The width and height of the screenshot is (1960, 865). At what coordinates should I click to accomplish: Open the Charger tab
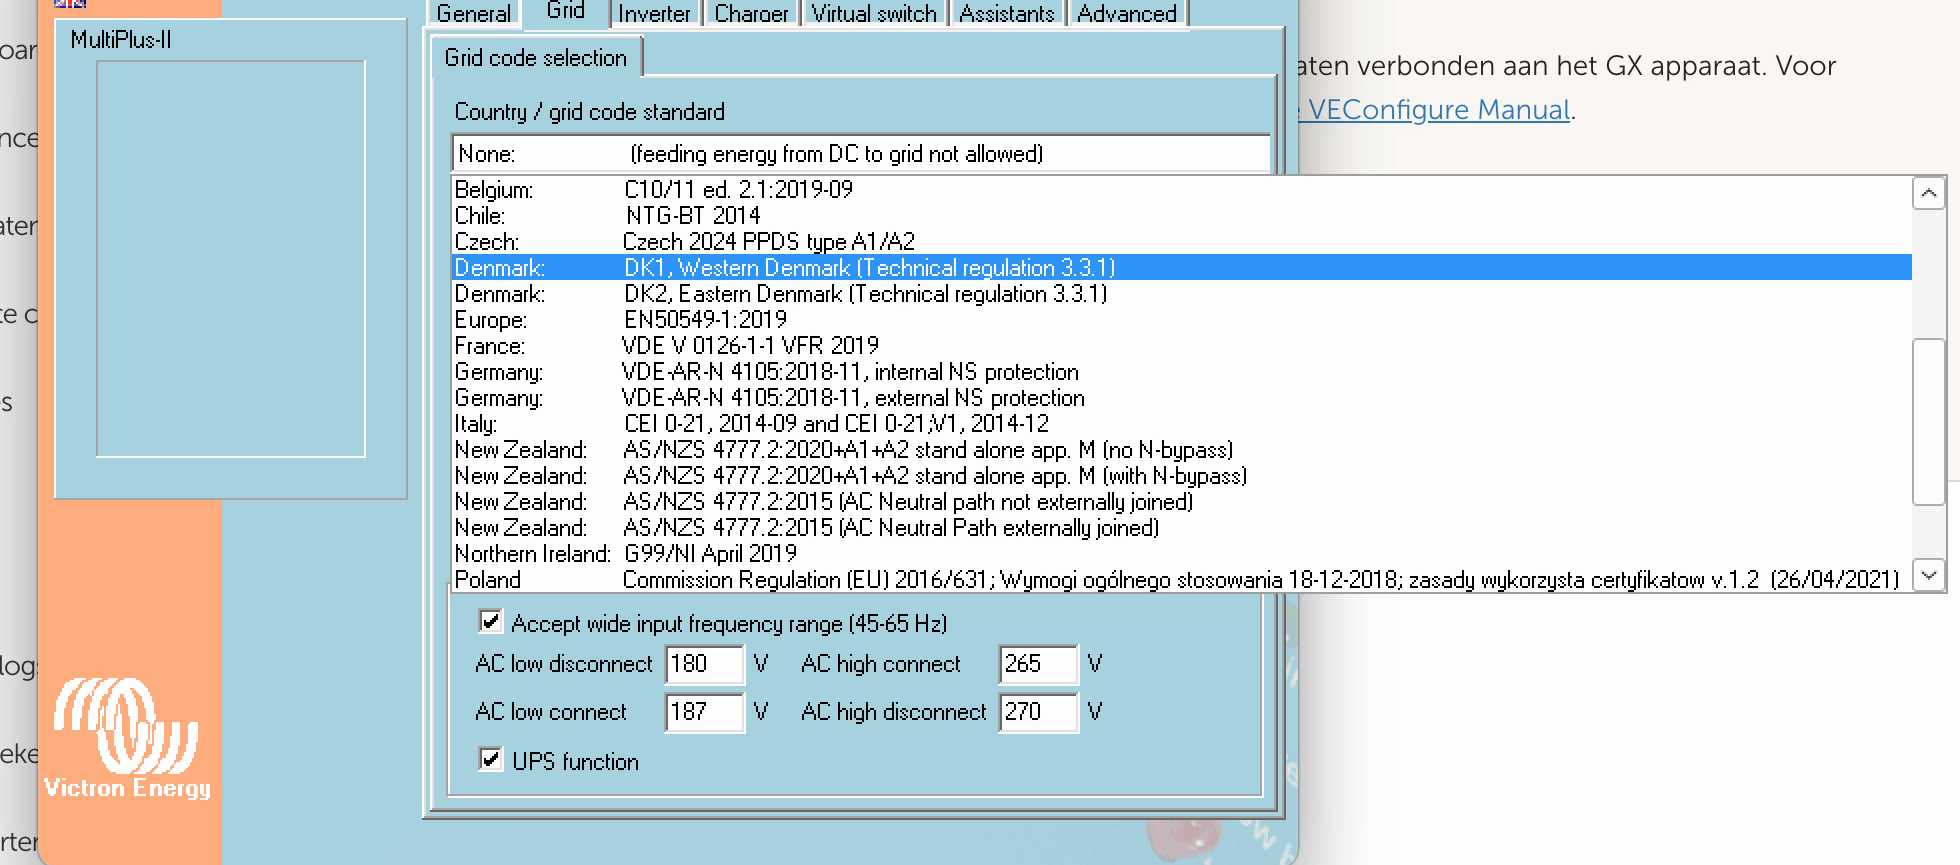[751, 14]
